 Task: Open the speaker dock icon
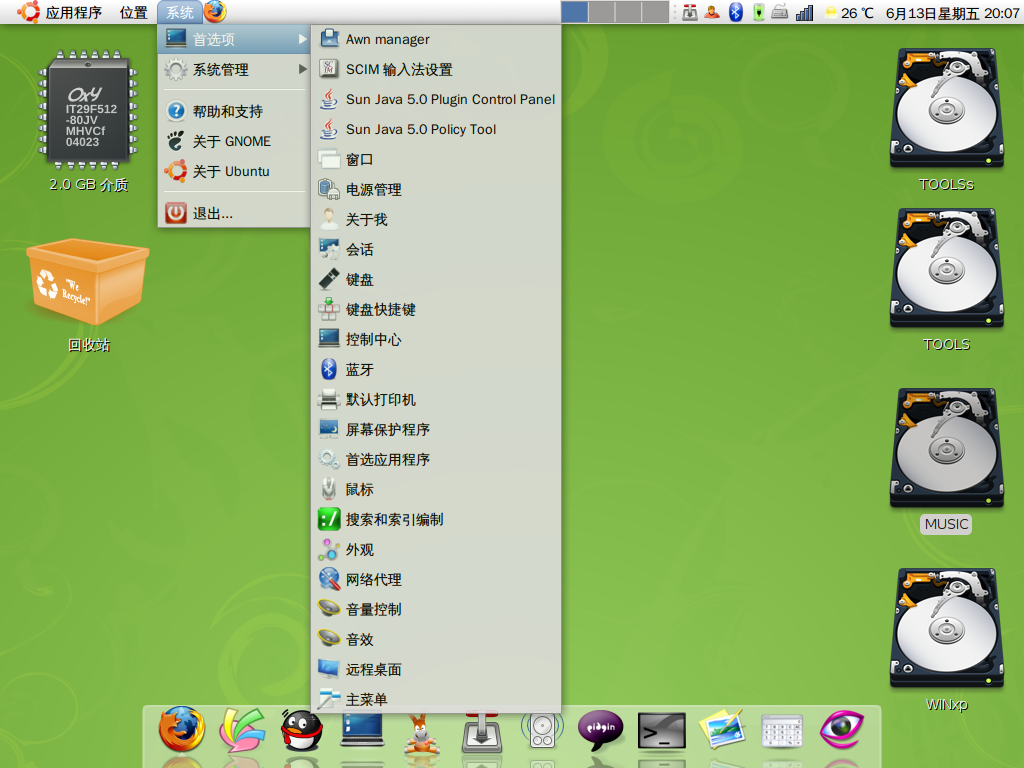pos(542,730)
